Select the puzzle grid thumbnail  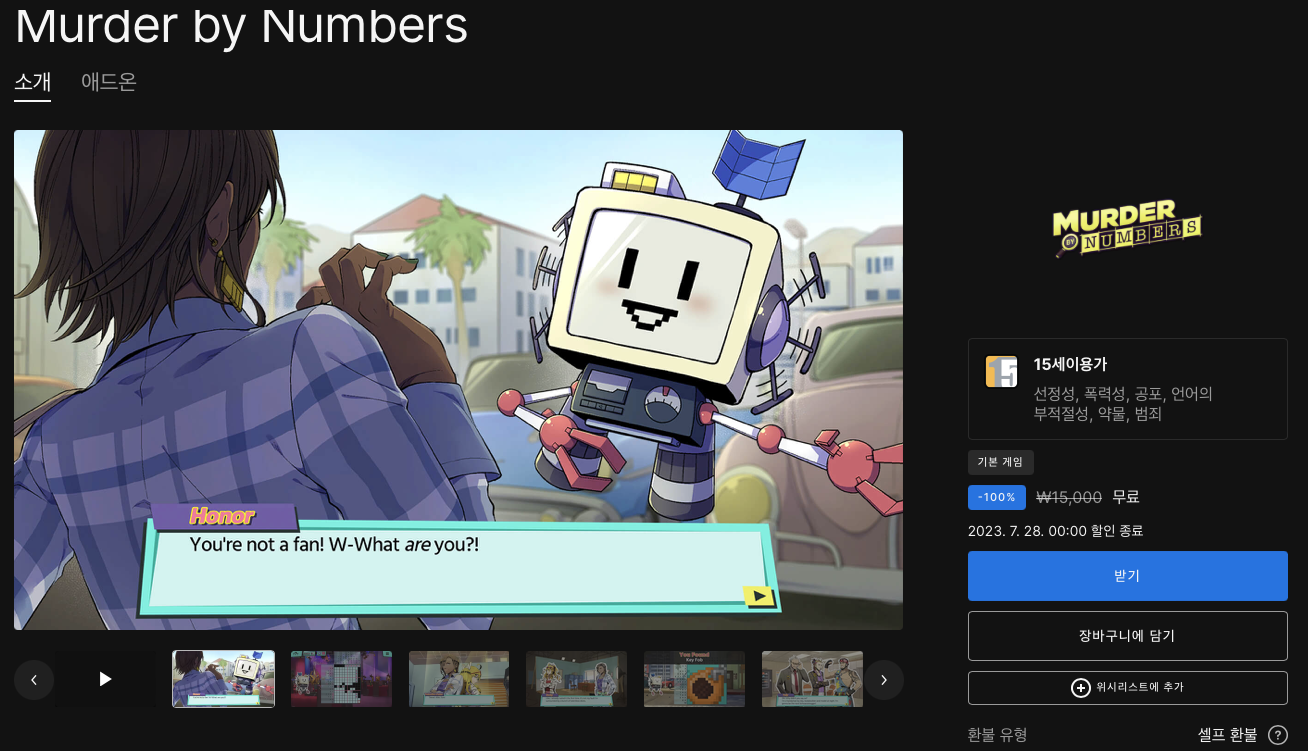[341, 679]
